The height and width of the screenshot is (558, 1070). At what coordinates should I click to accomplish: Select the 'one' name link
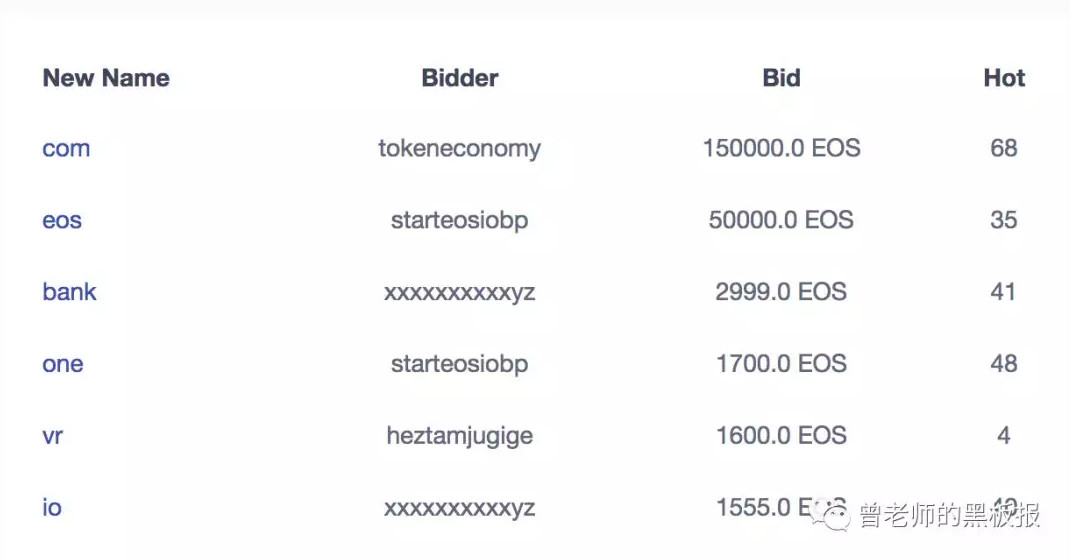point(63,364)
